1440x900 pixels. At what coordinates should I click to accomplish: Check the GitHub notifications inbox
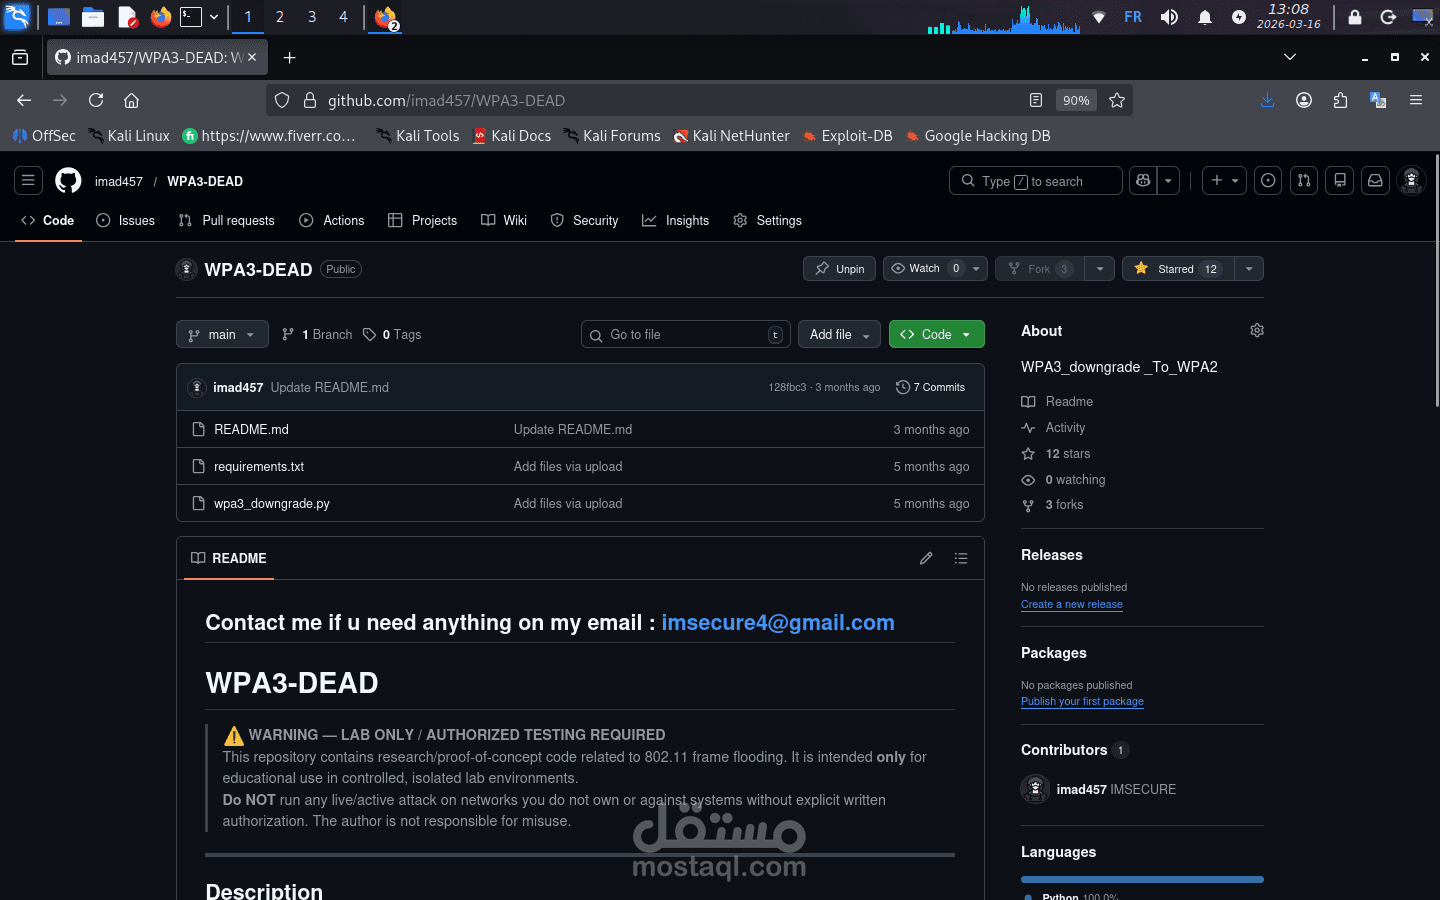(x=1375, y=180)
